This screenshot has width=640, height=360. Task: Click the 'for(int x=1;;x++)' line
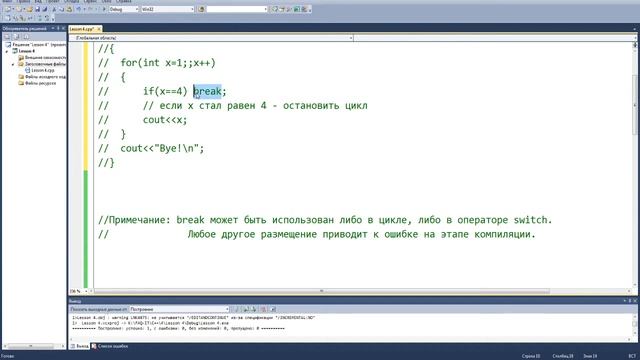click(x=168, y=63)
